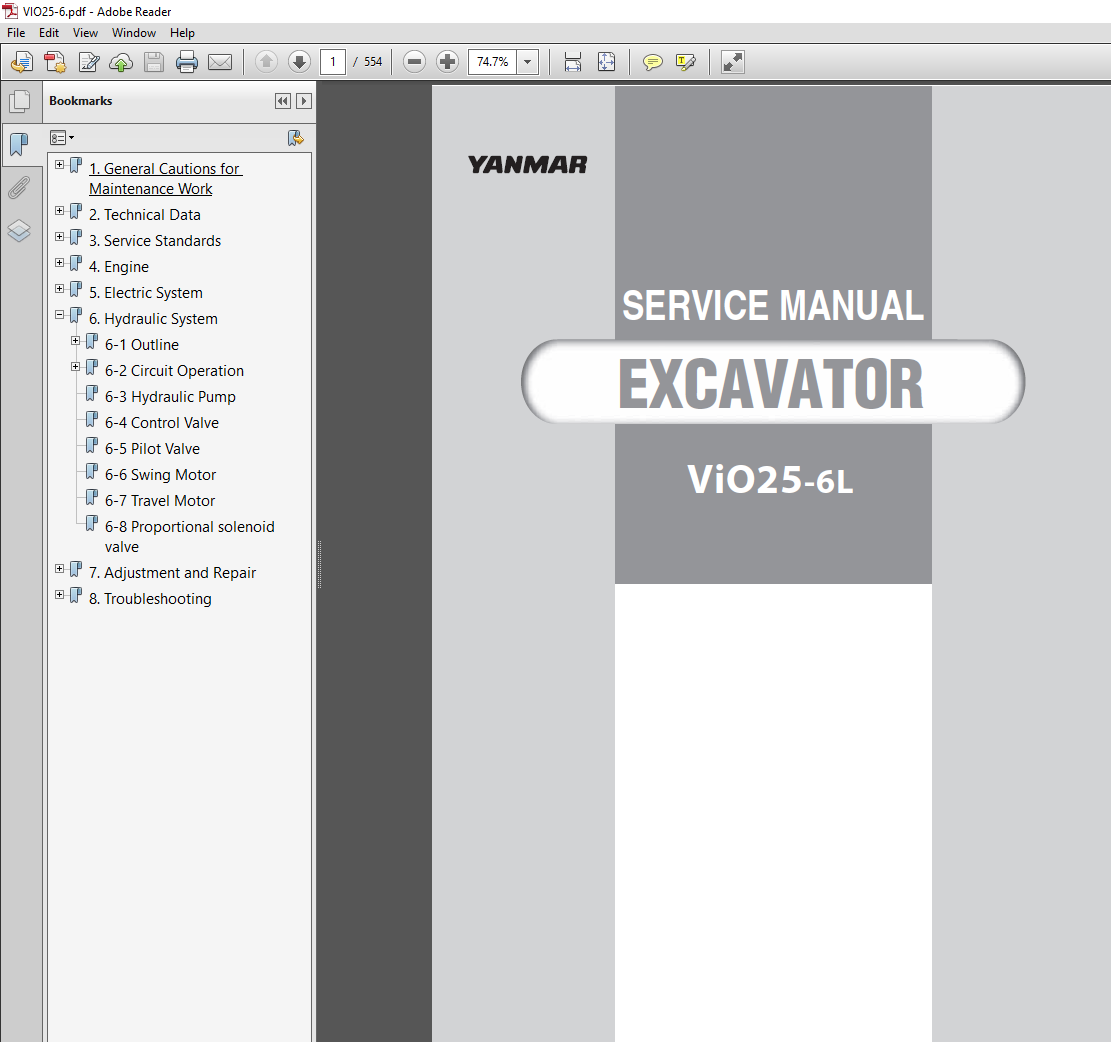Open the bookmarks options menu dropdown
The image size is (1111, 1042).
pyautogui.click(x=62, y=138)
